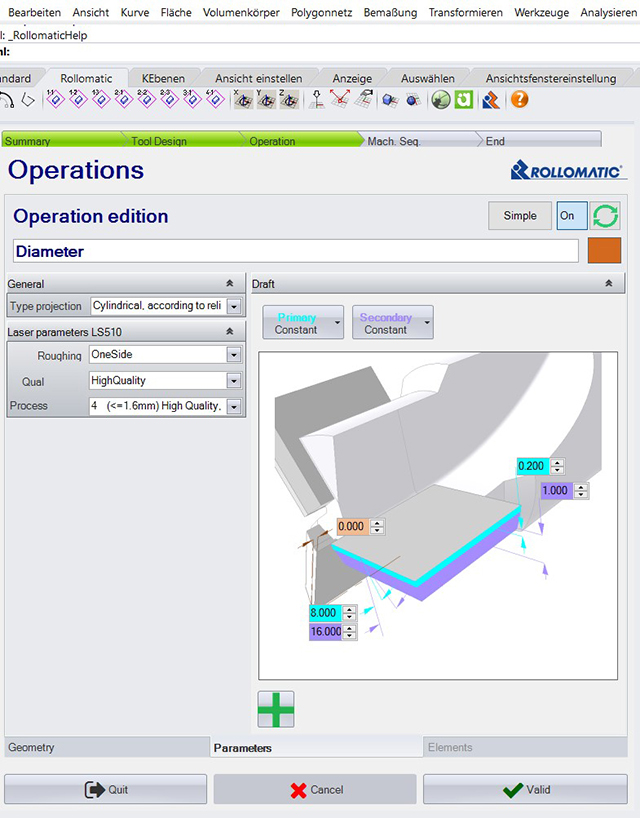The image size is (640, 818).
Task: Click the 3-1 layout icon in toolbar
Action: pyautogui.click(x=192, y=99)
